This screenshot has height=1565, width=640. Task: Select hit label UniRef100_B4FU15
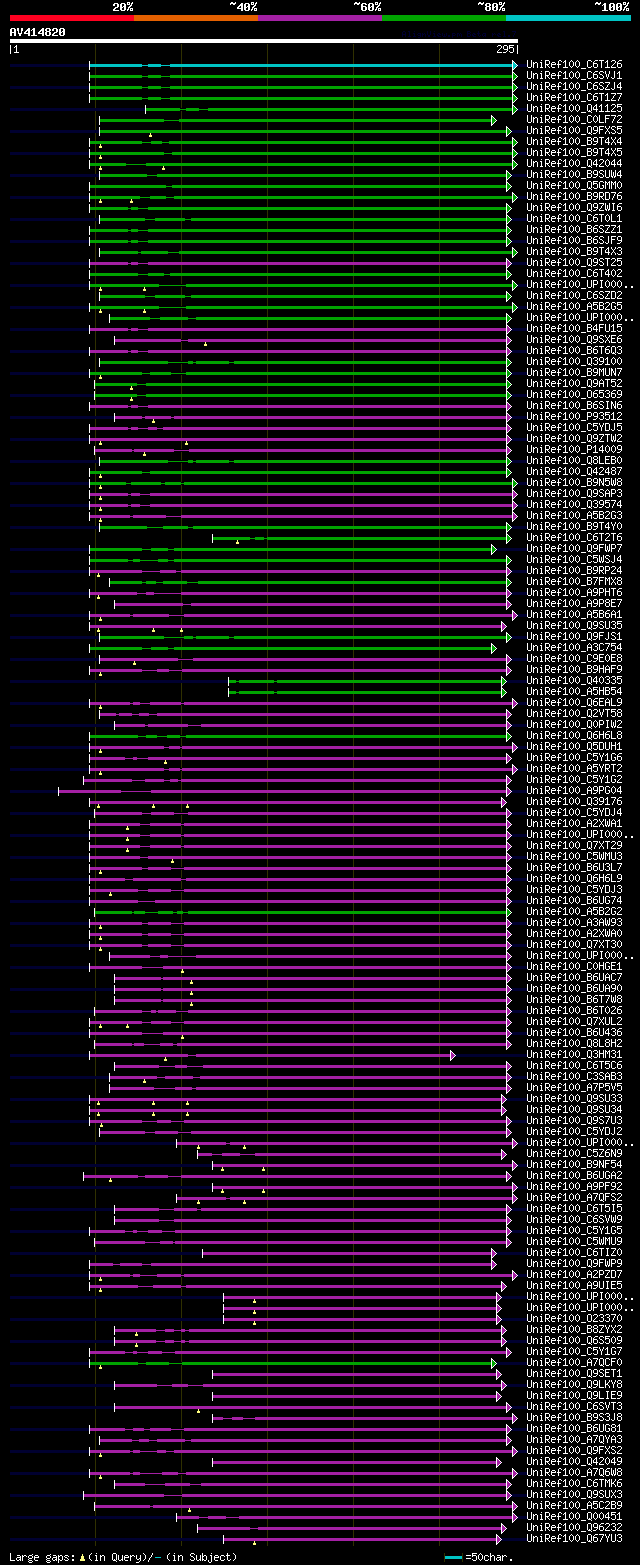[x=574, y=328]
